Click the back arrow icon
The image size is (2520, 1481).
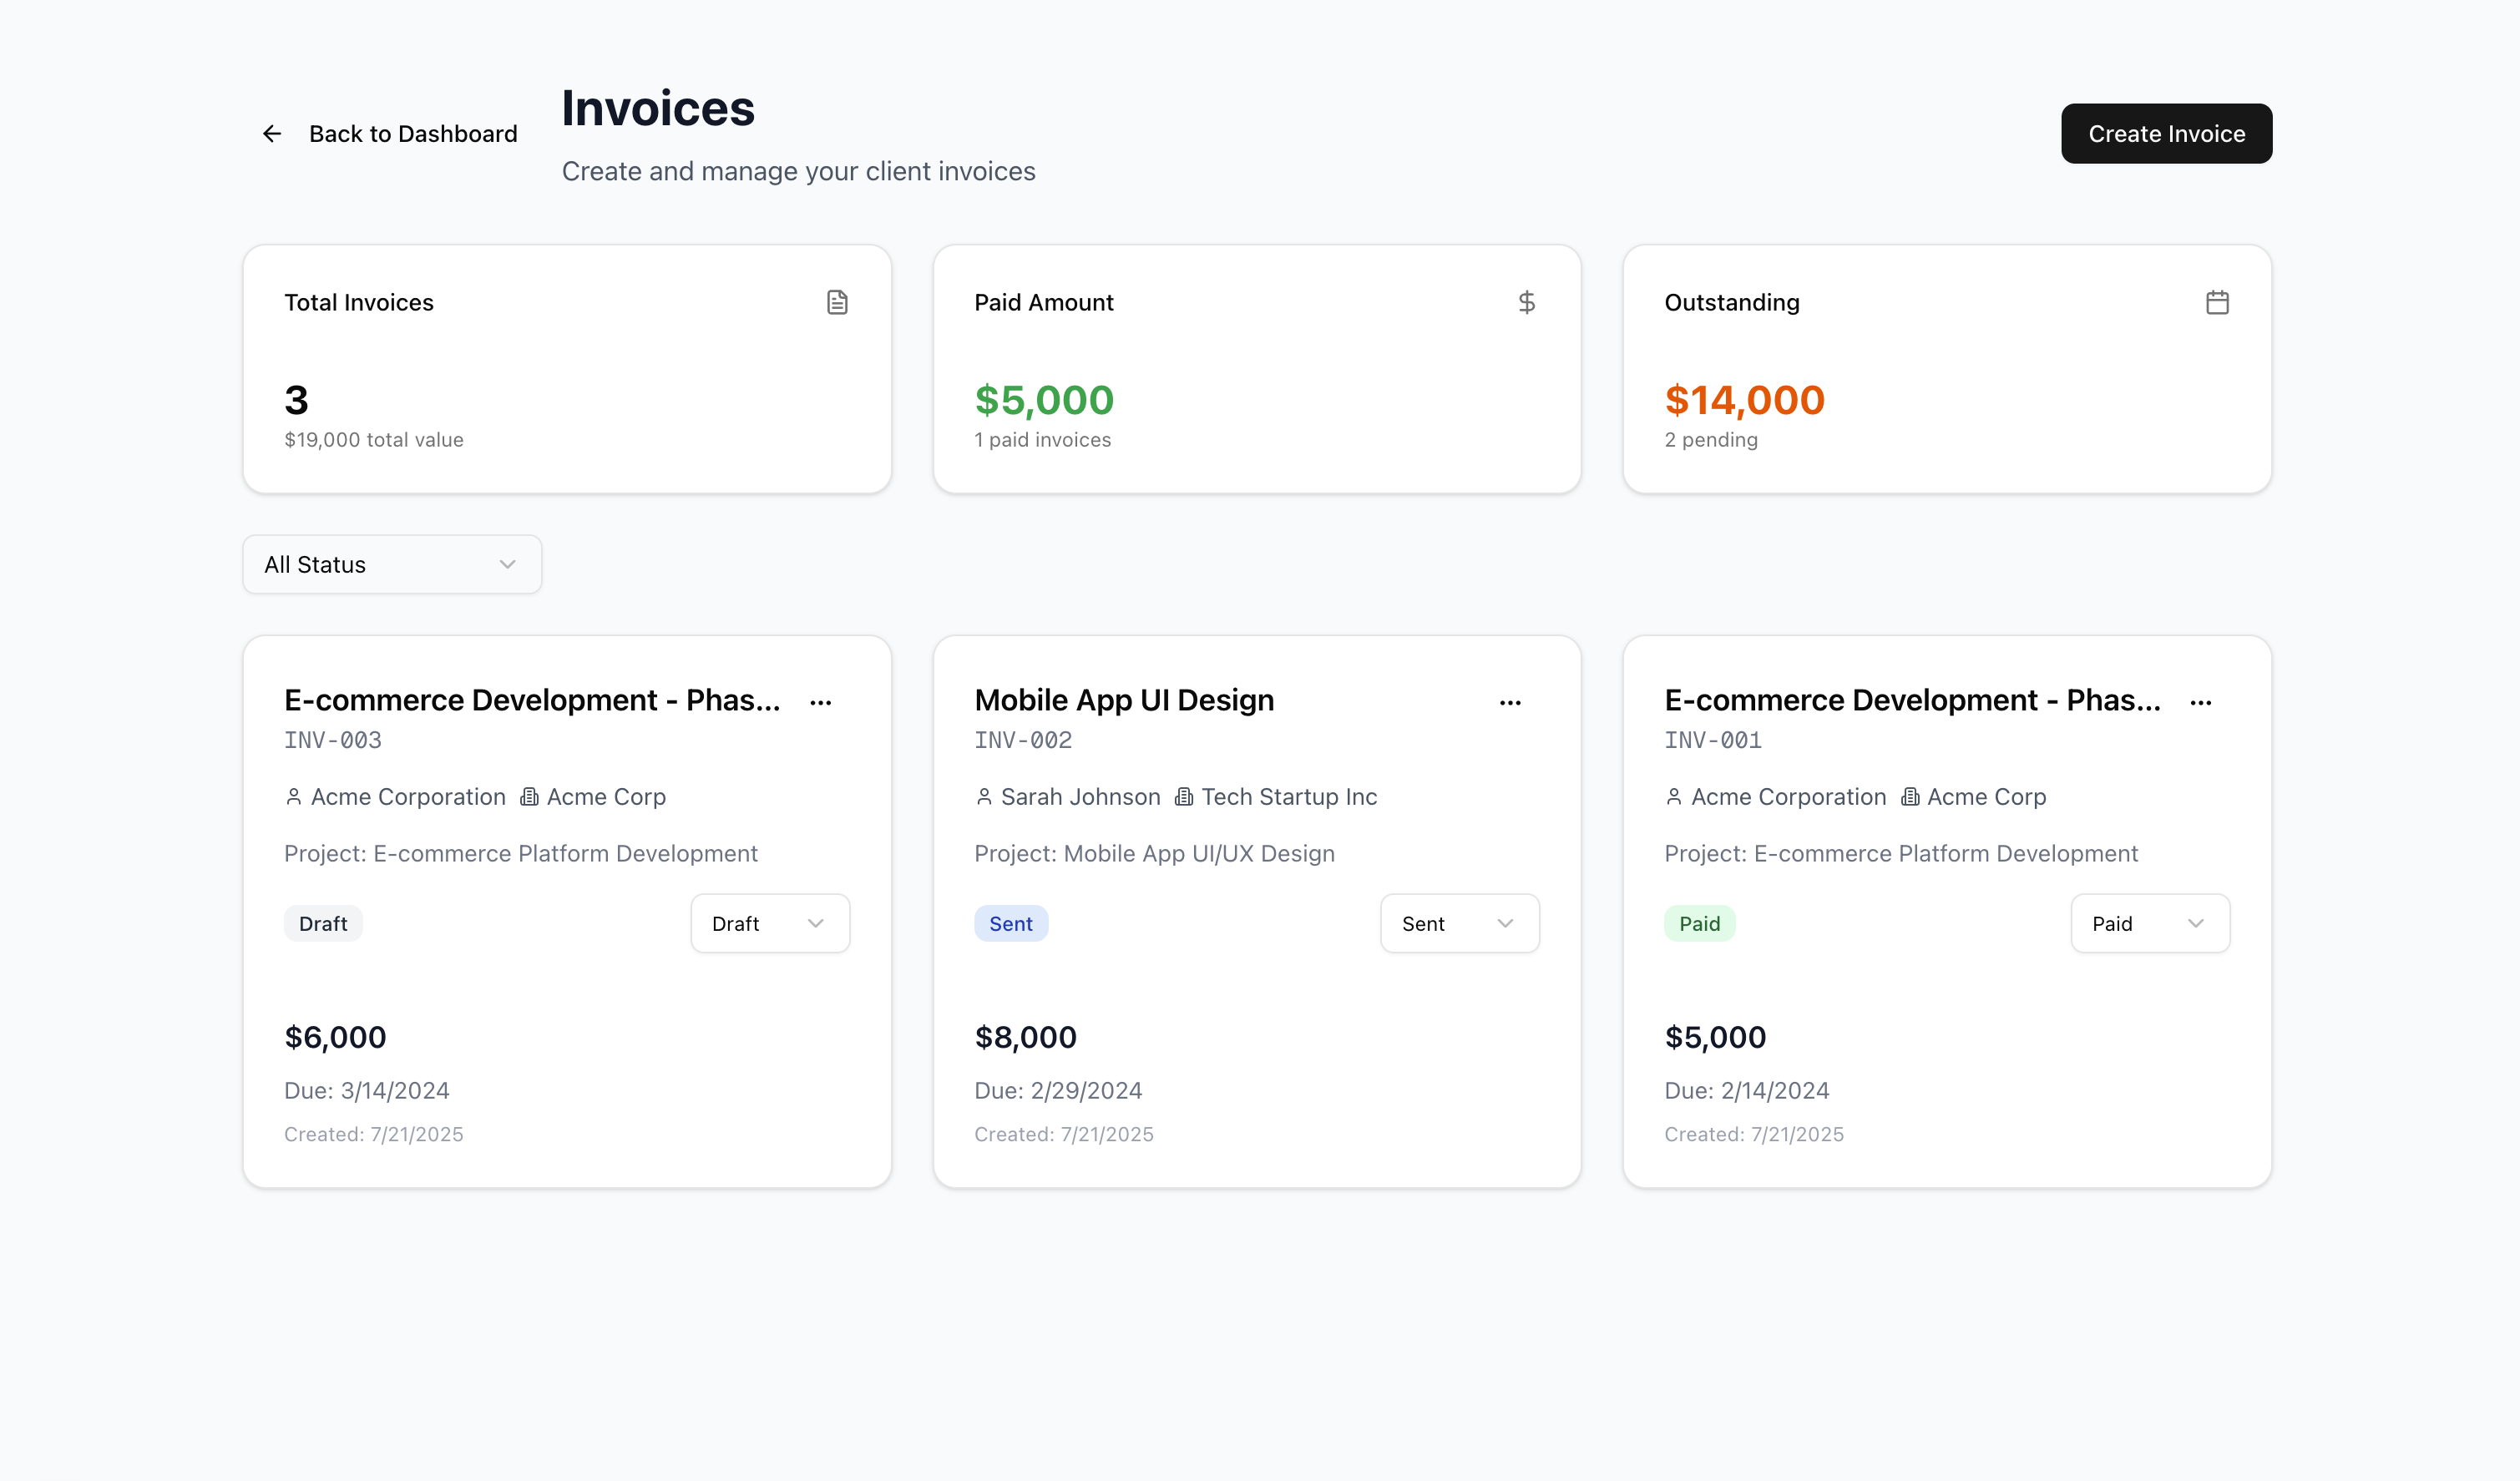pyautogui.click(x=272, y=134)
